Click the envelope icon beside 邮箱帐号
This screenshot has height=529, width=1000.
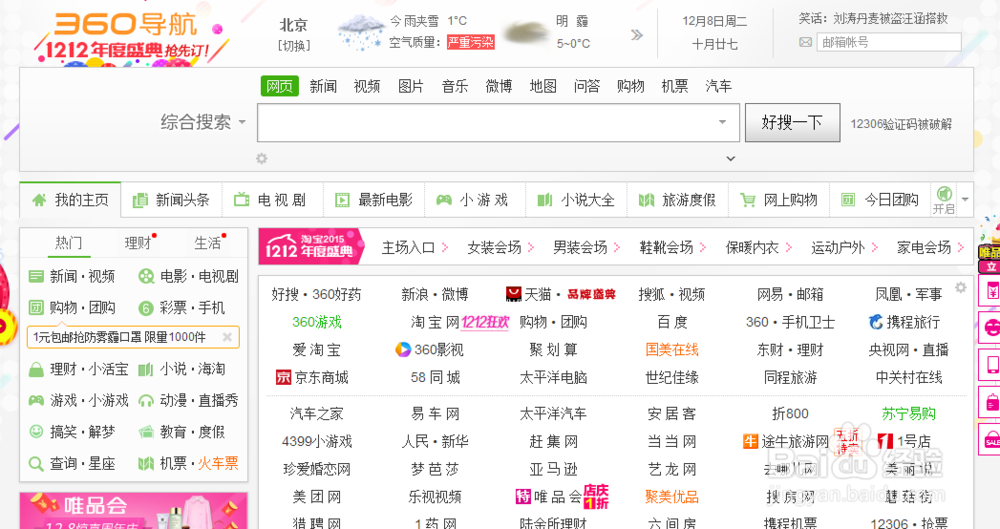coord(805,42)
